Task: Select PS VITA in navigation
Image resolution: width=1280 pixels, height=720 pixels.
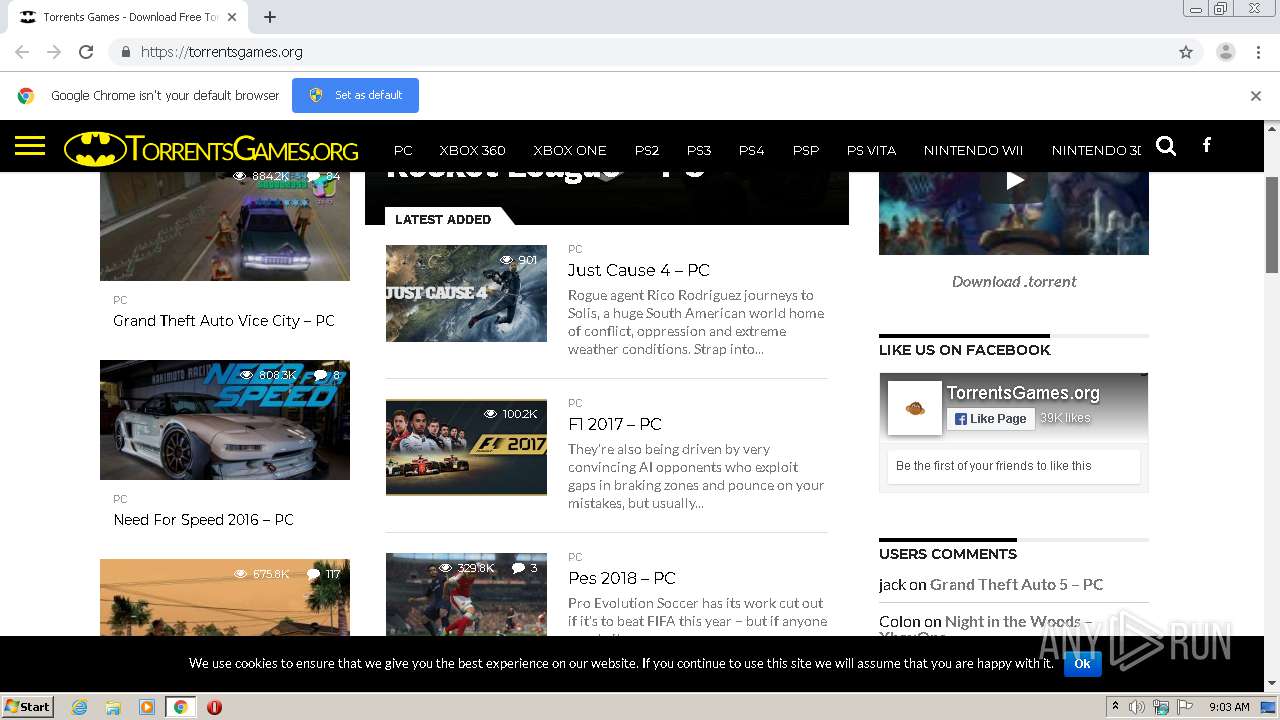Action: tap(871, 150)
